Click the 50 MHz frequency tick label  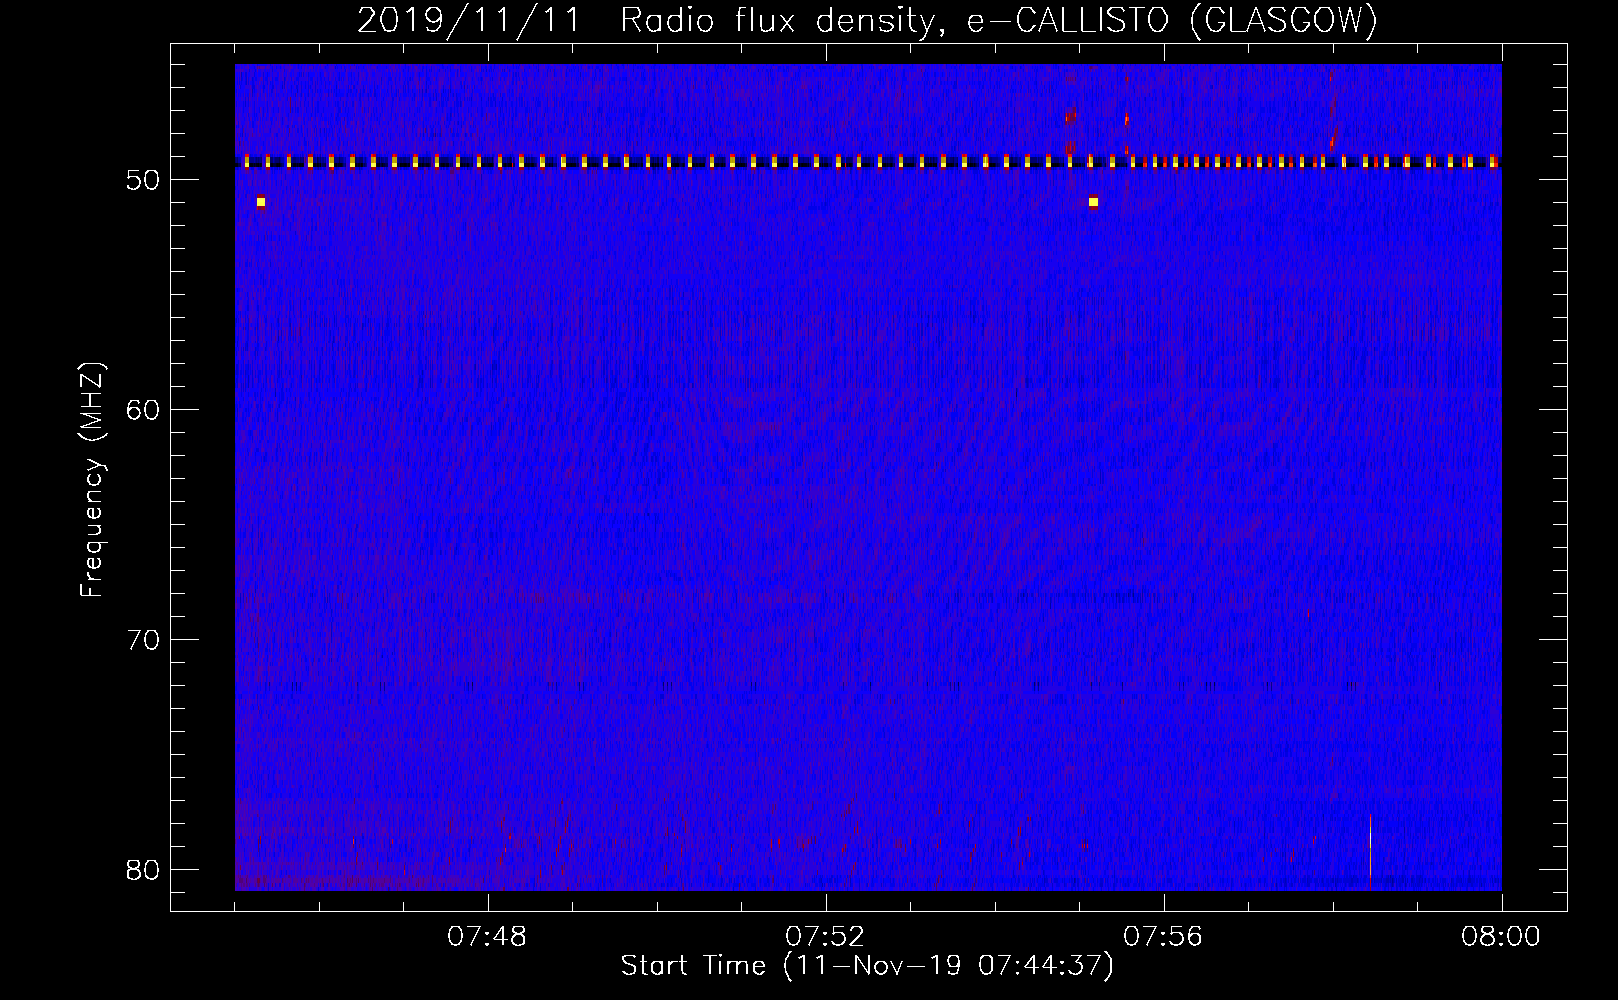coord(143,180)
